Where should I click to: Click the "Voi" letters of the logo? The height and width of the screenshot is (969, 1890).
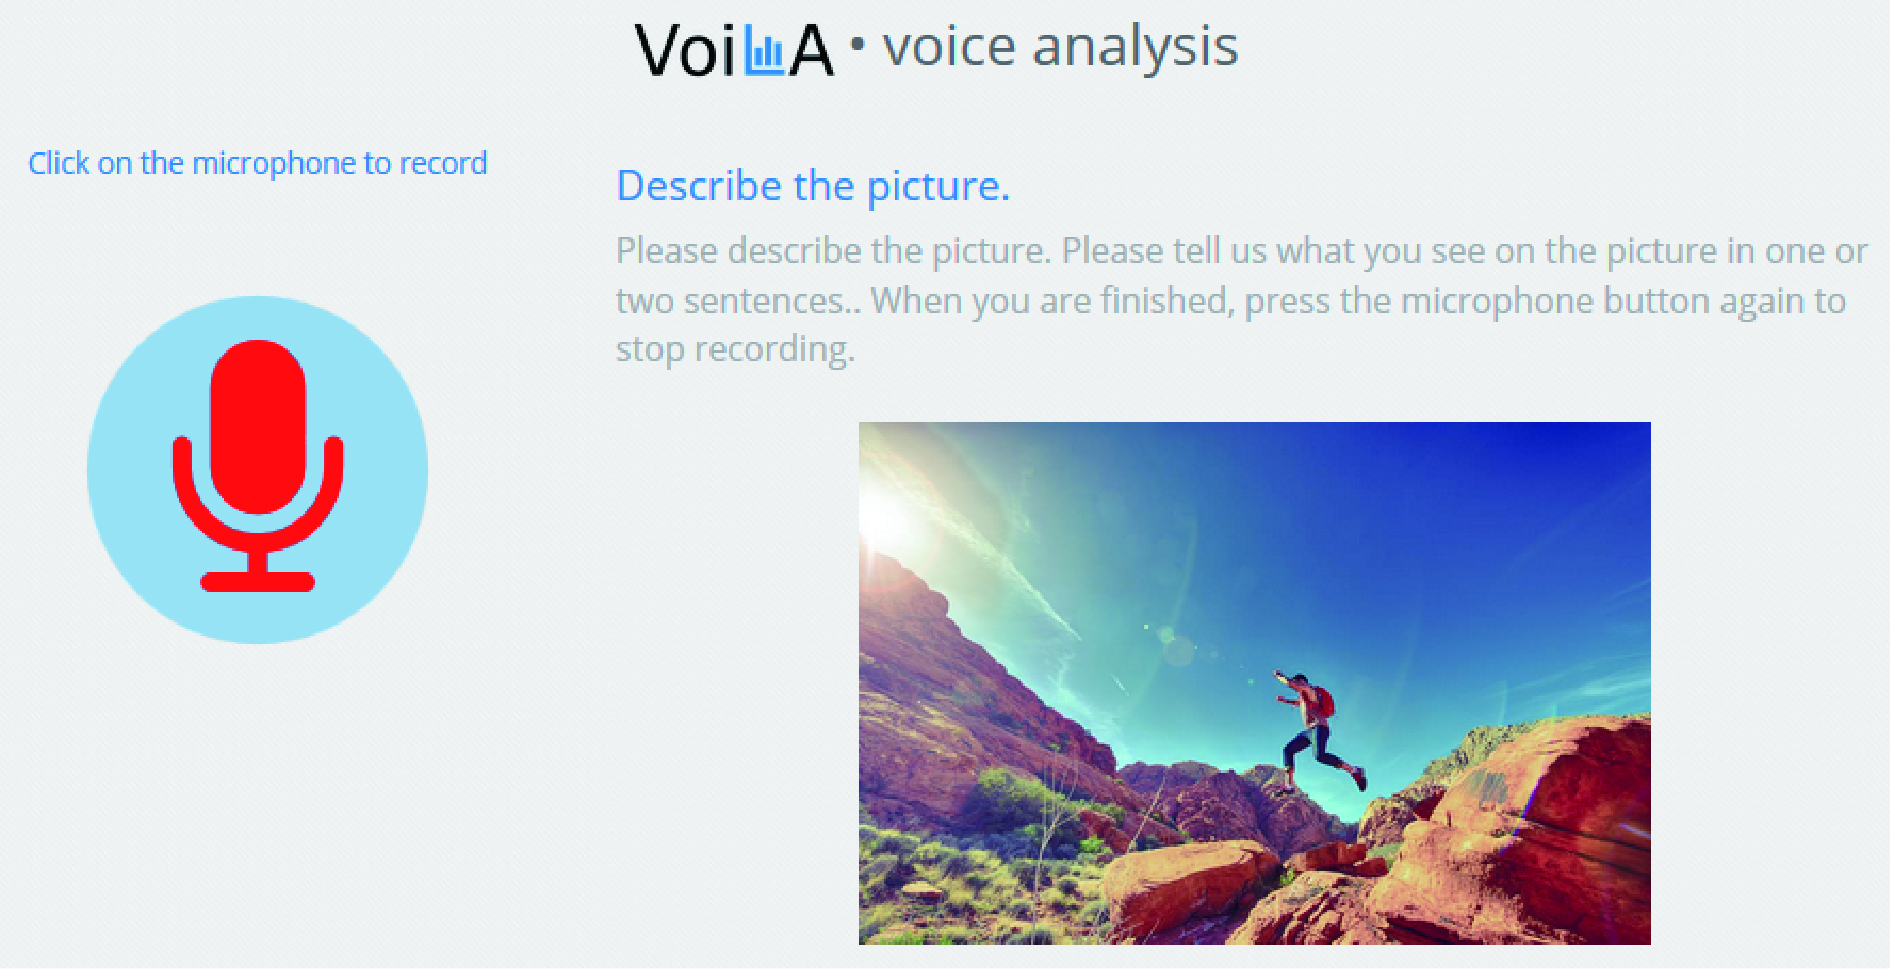pyautogui.click(x=686, y=51)
